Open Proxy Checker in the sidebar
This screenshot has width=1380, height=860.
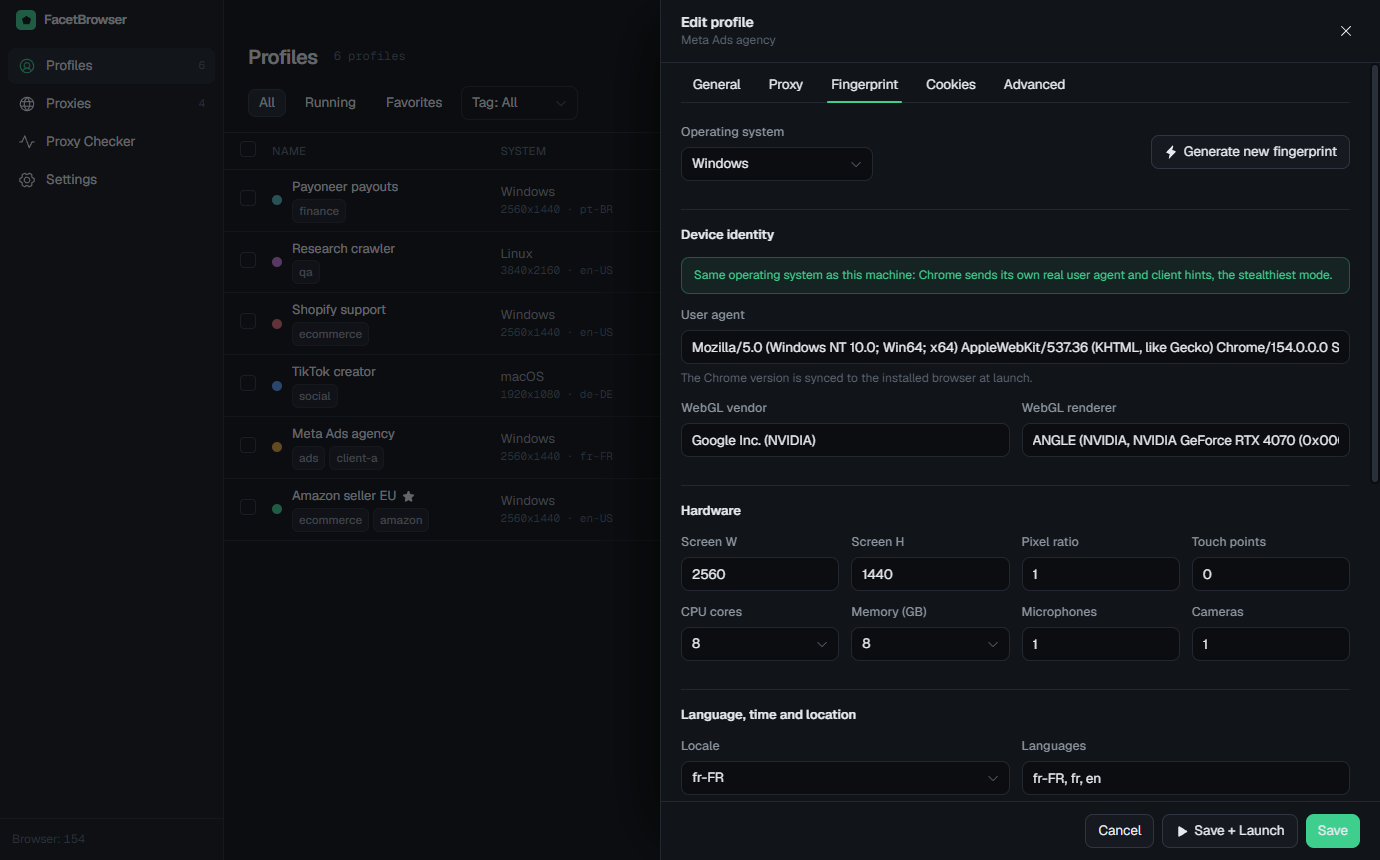[x=111, y=141]
